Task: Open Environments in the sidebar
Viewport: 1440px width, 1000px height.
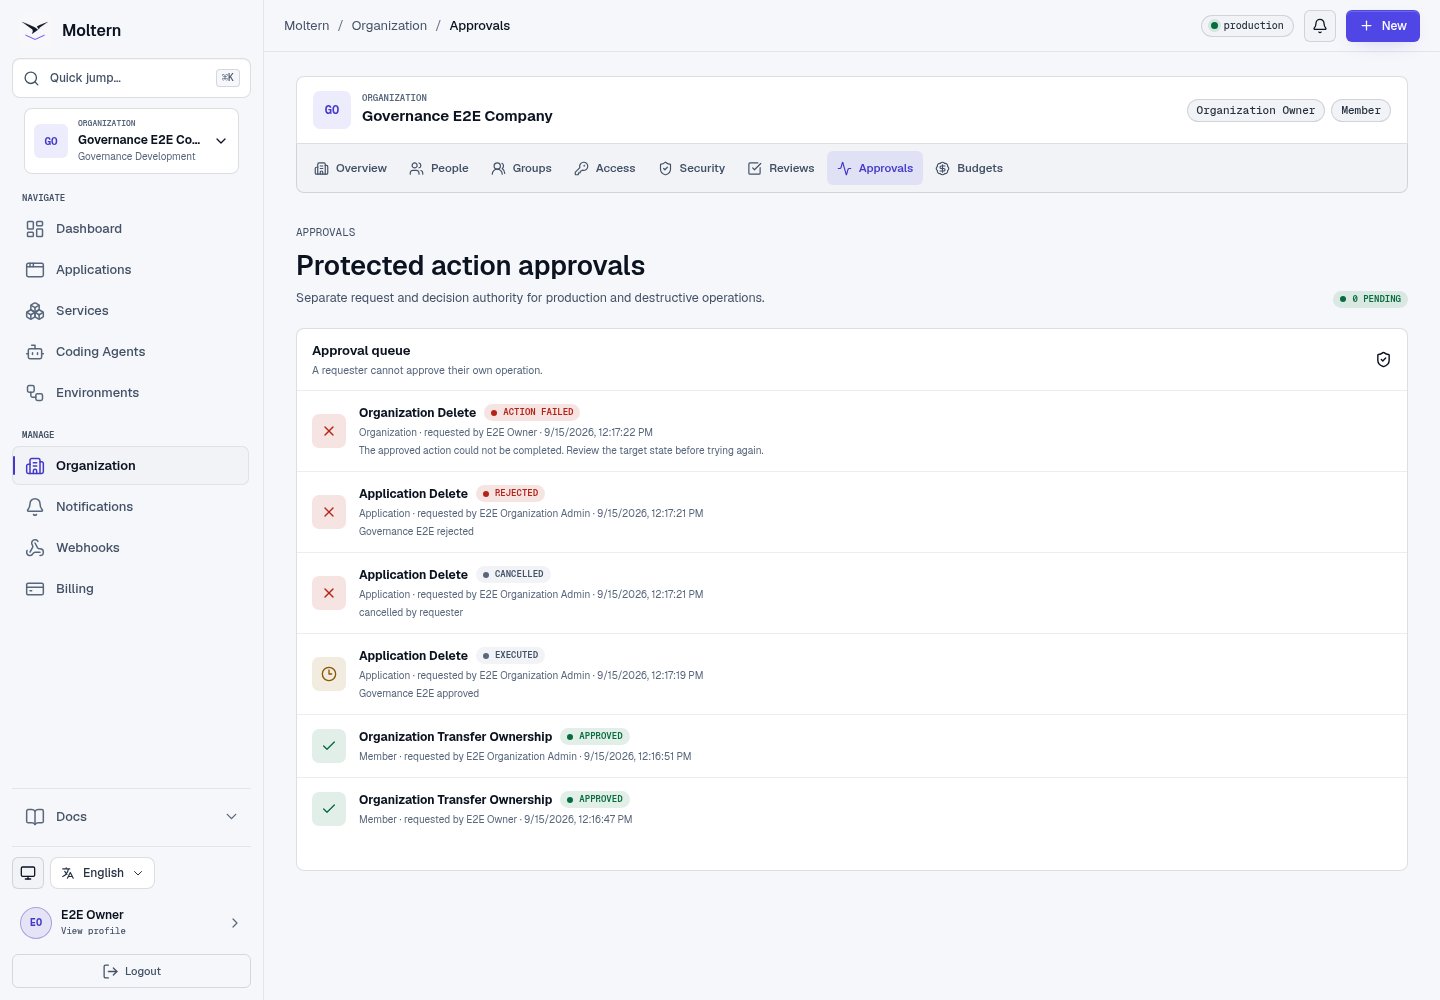Action: click(131, 393)
